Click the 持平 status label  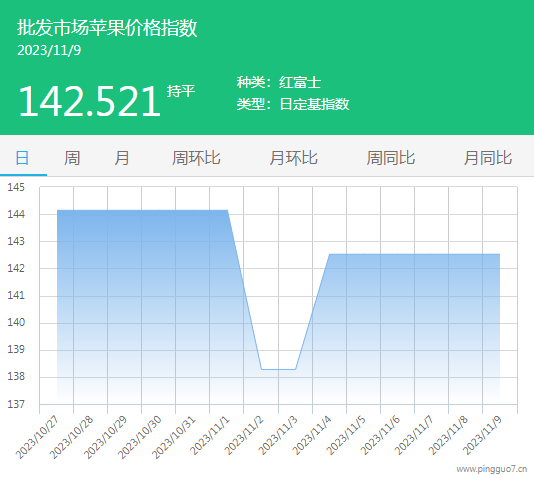pos(181,91)
